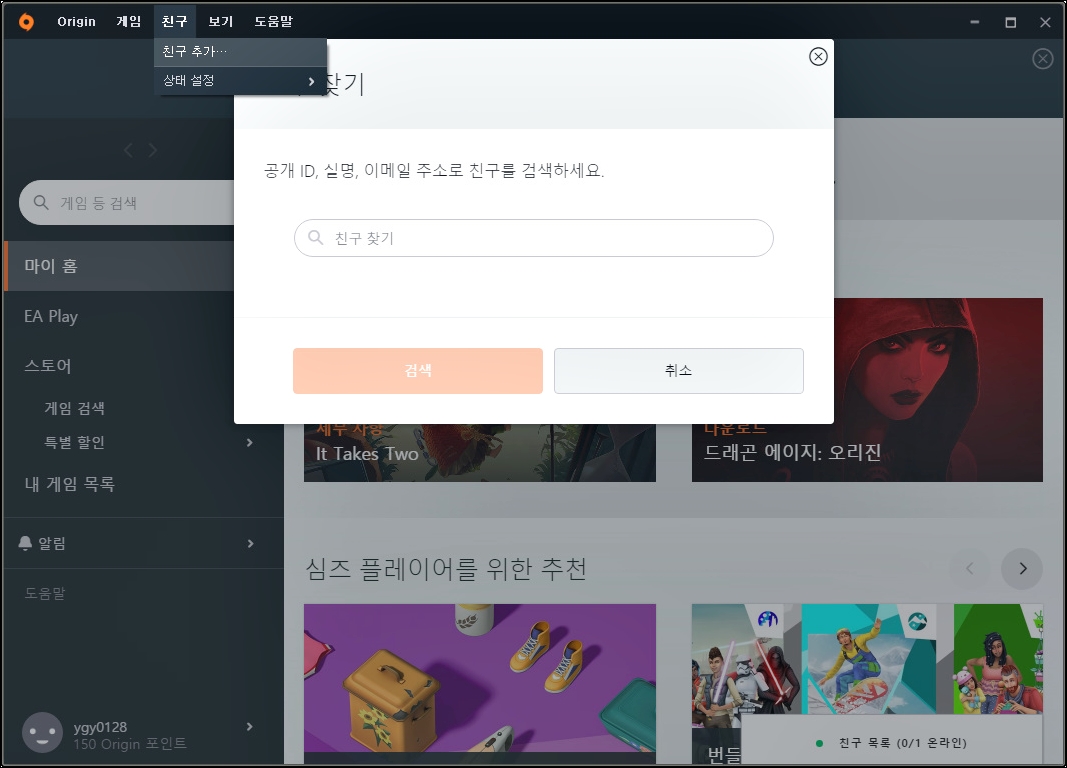Click the 게임 등 검색 sidebar search box

pos(127,203)
